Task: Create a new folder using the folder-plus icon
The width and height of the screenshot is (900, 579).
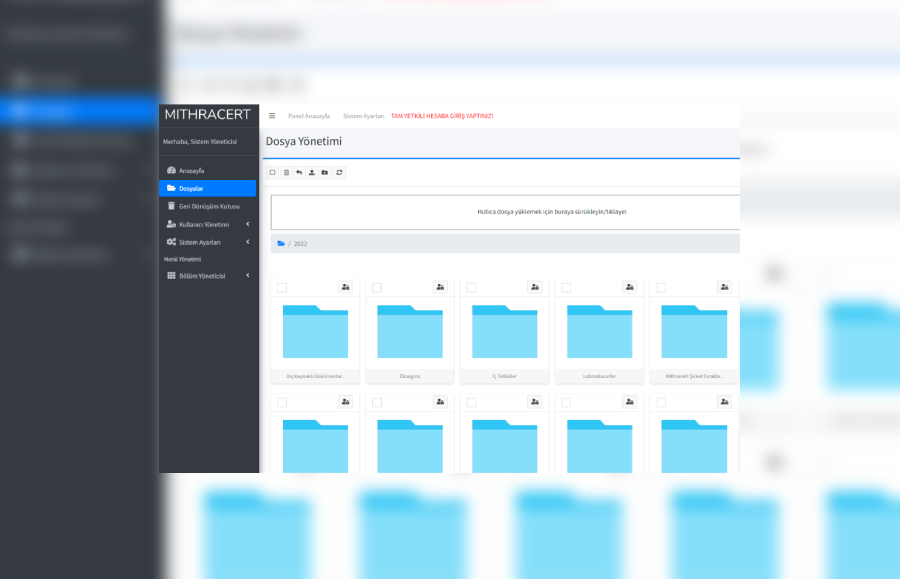Action: point(325,172)
